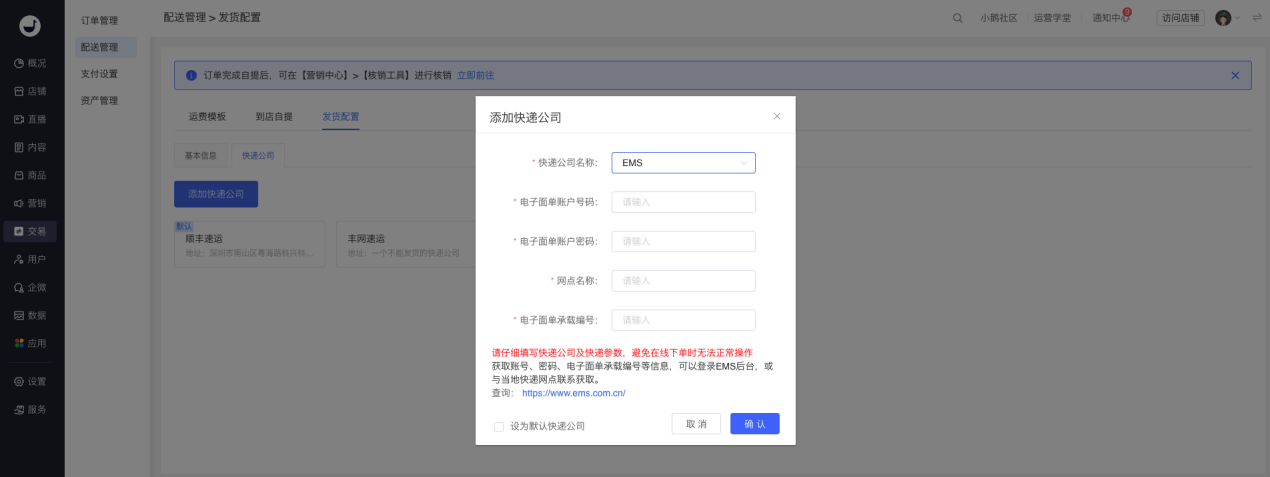Select 交易 trade section in sidebar

point(29,231)
